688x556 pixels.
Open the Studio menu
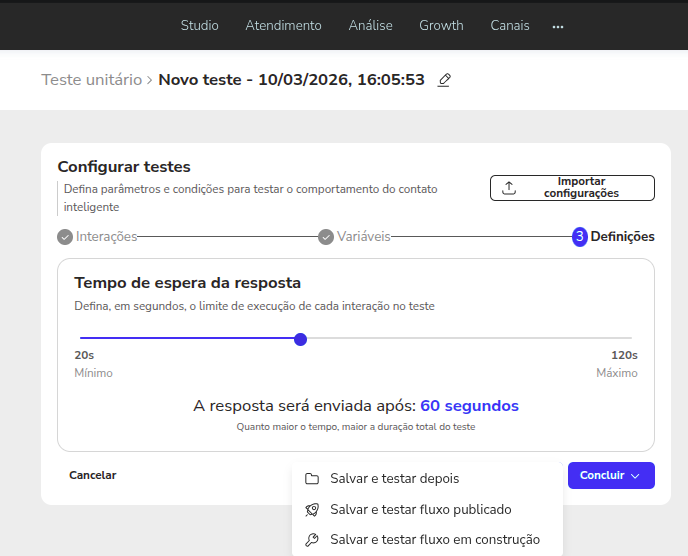coord(199,25)
